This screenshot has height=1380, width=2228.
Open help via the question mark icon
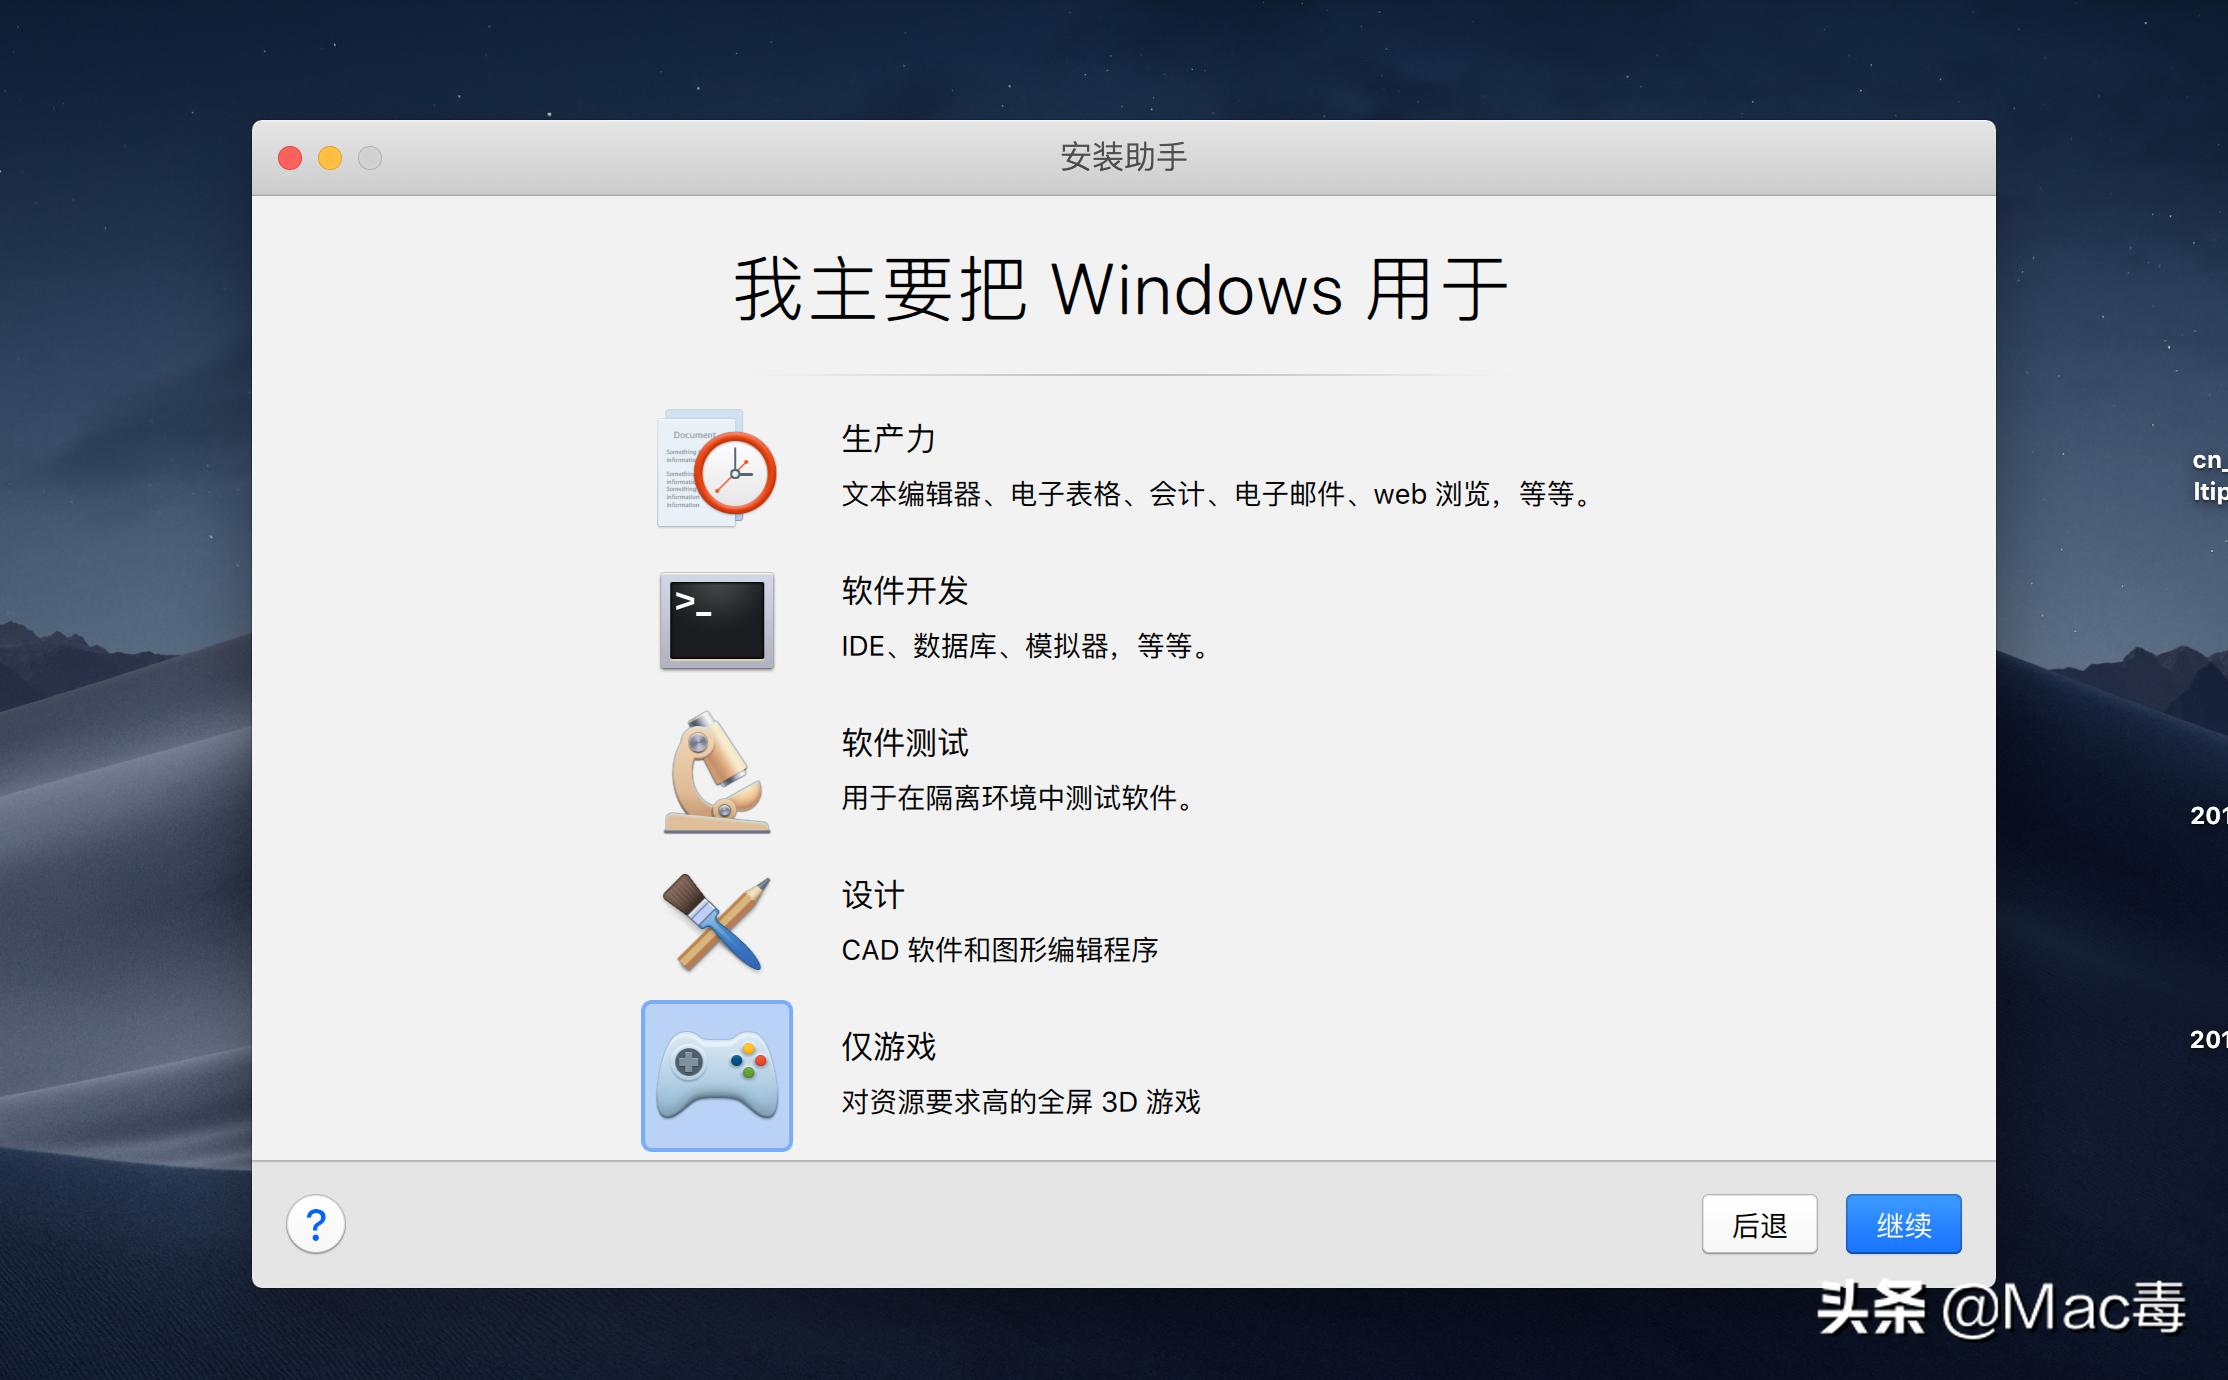316,1223
